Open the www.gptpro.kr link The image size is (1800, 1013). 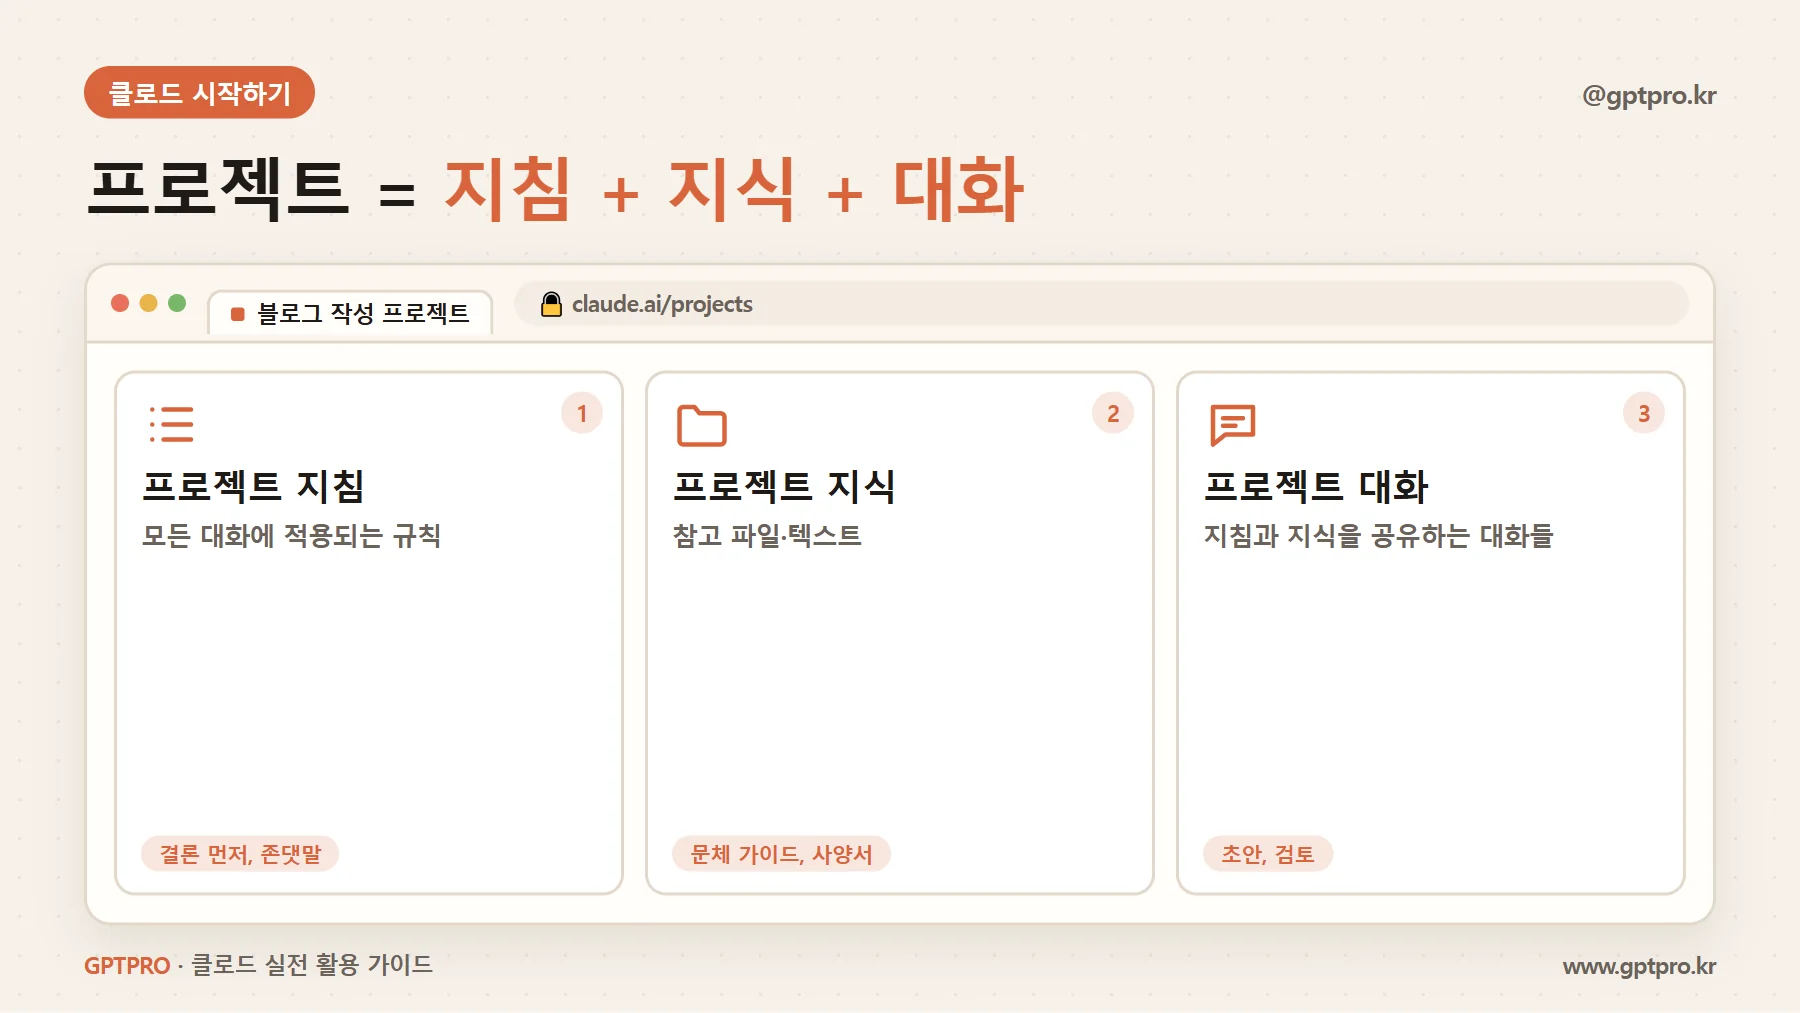[x=1639, y=966]
